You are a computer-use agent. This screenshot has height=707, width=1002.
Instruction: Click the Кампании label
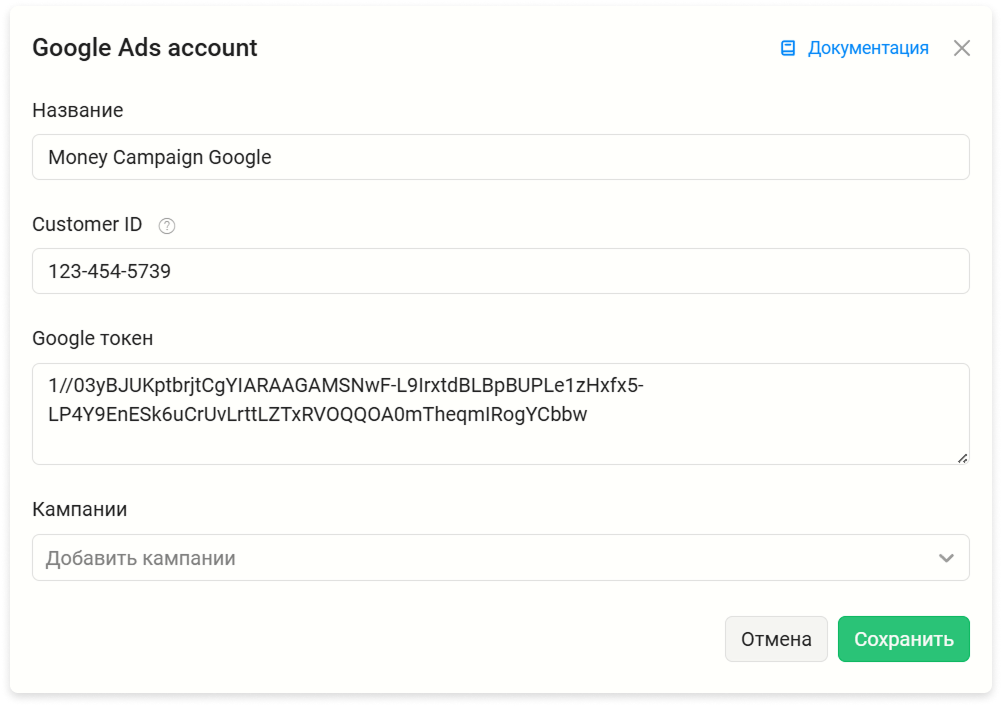click(80, 509)
